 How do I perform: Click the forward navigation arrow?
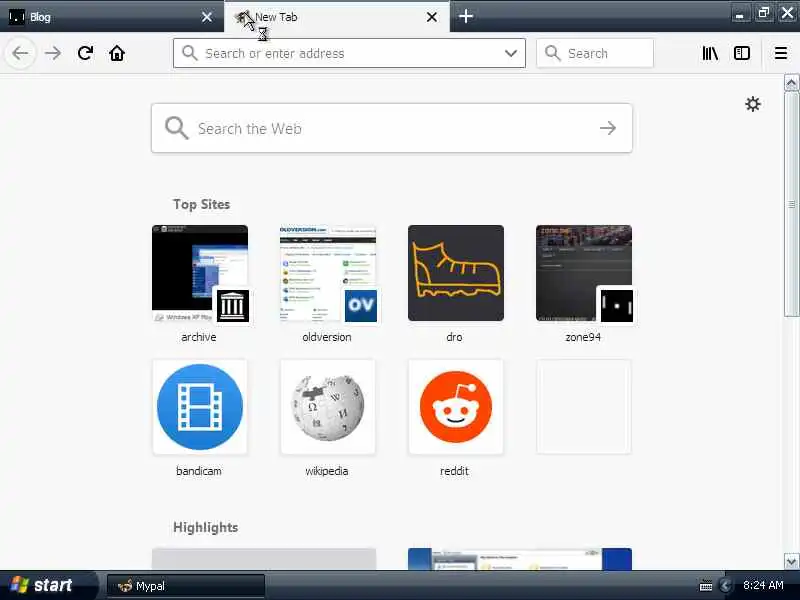[53, 53]
